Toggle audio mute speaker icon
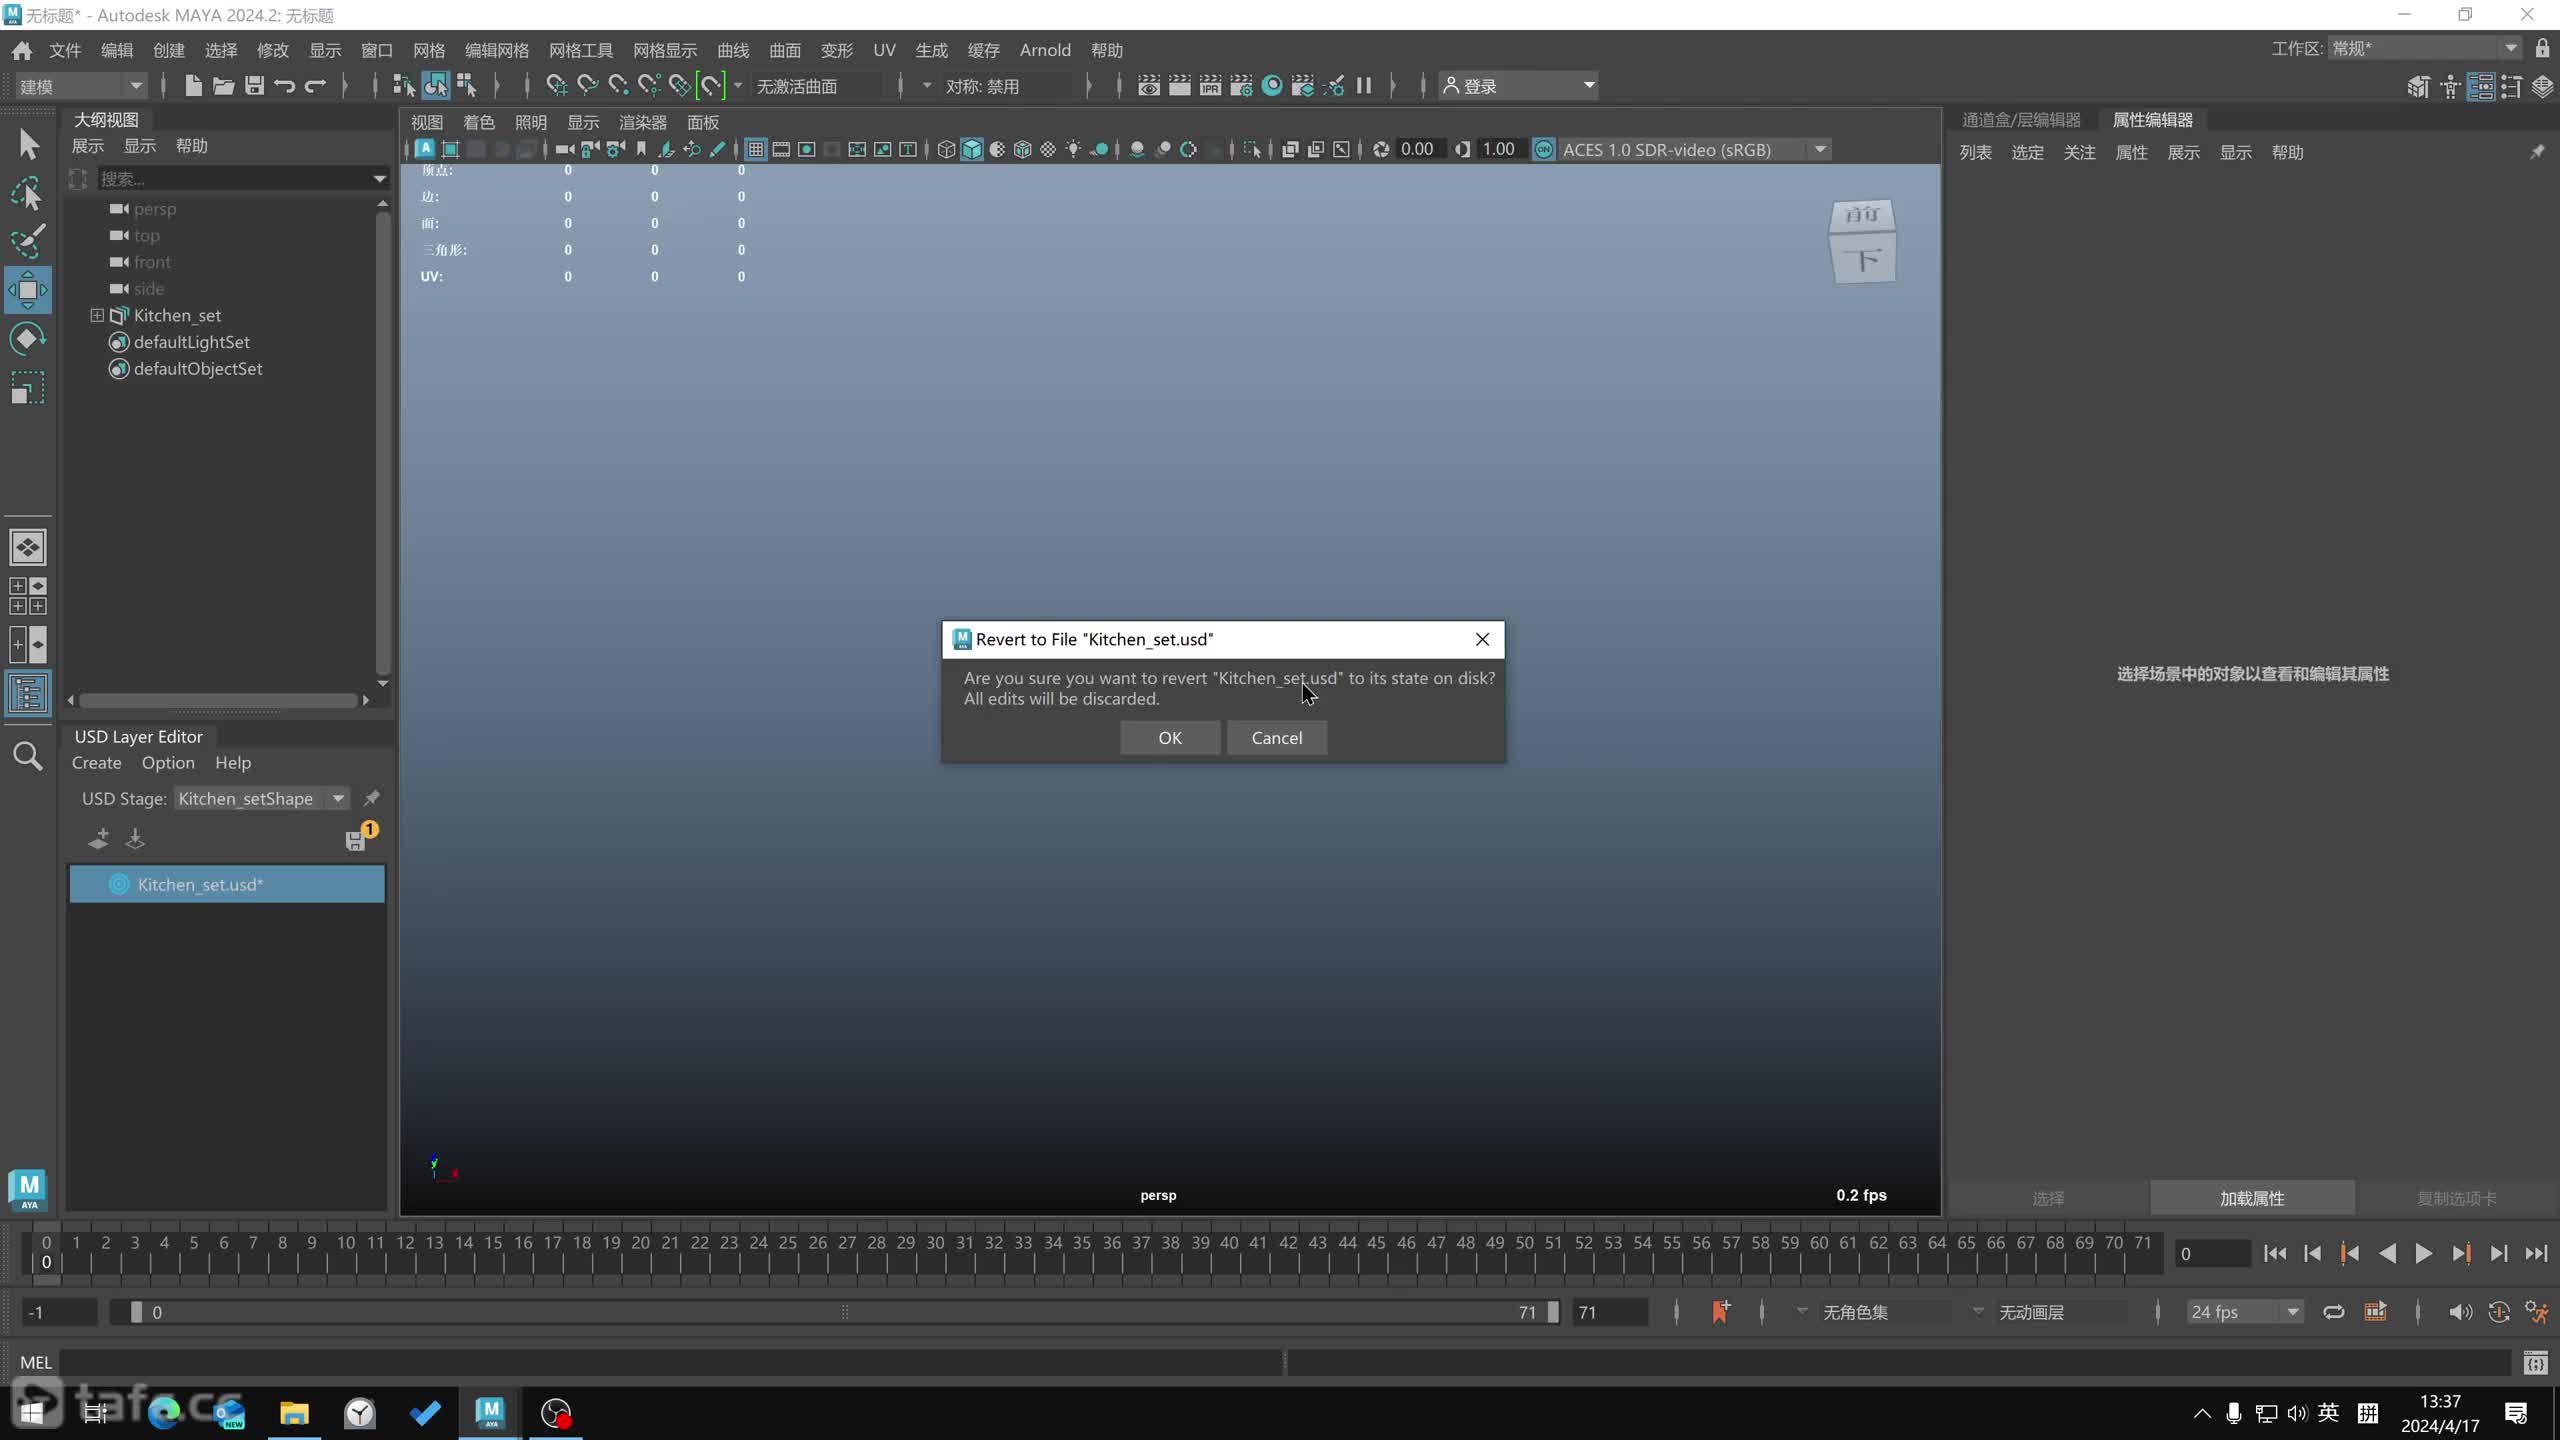Image resolution: width=2560 pixels, height=1440 pixels. pos(2460,1312)
